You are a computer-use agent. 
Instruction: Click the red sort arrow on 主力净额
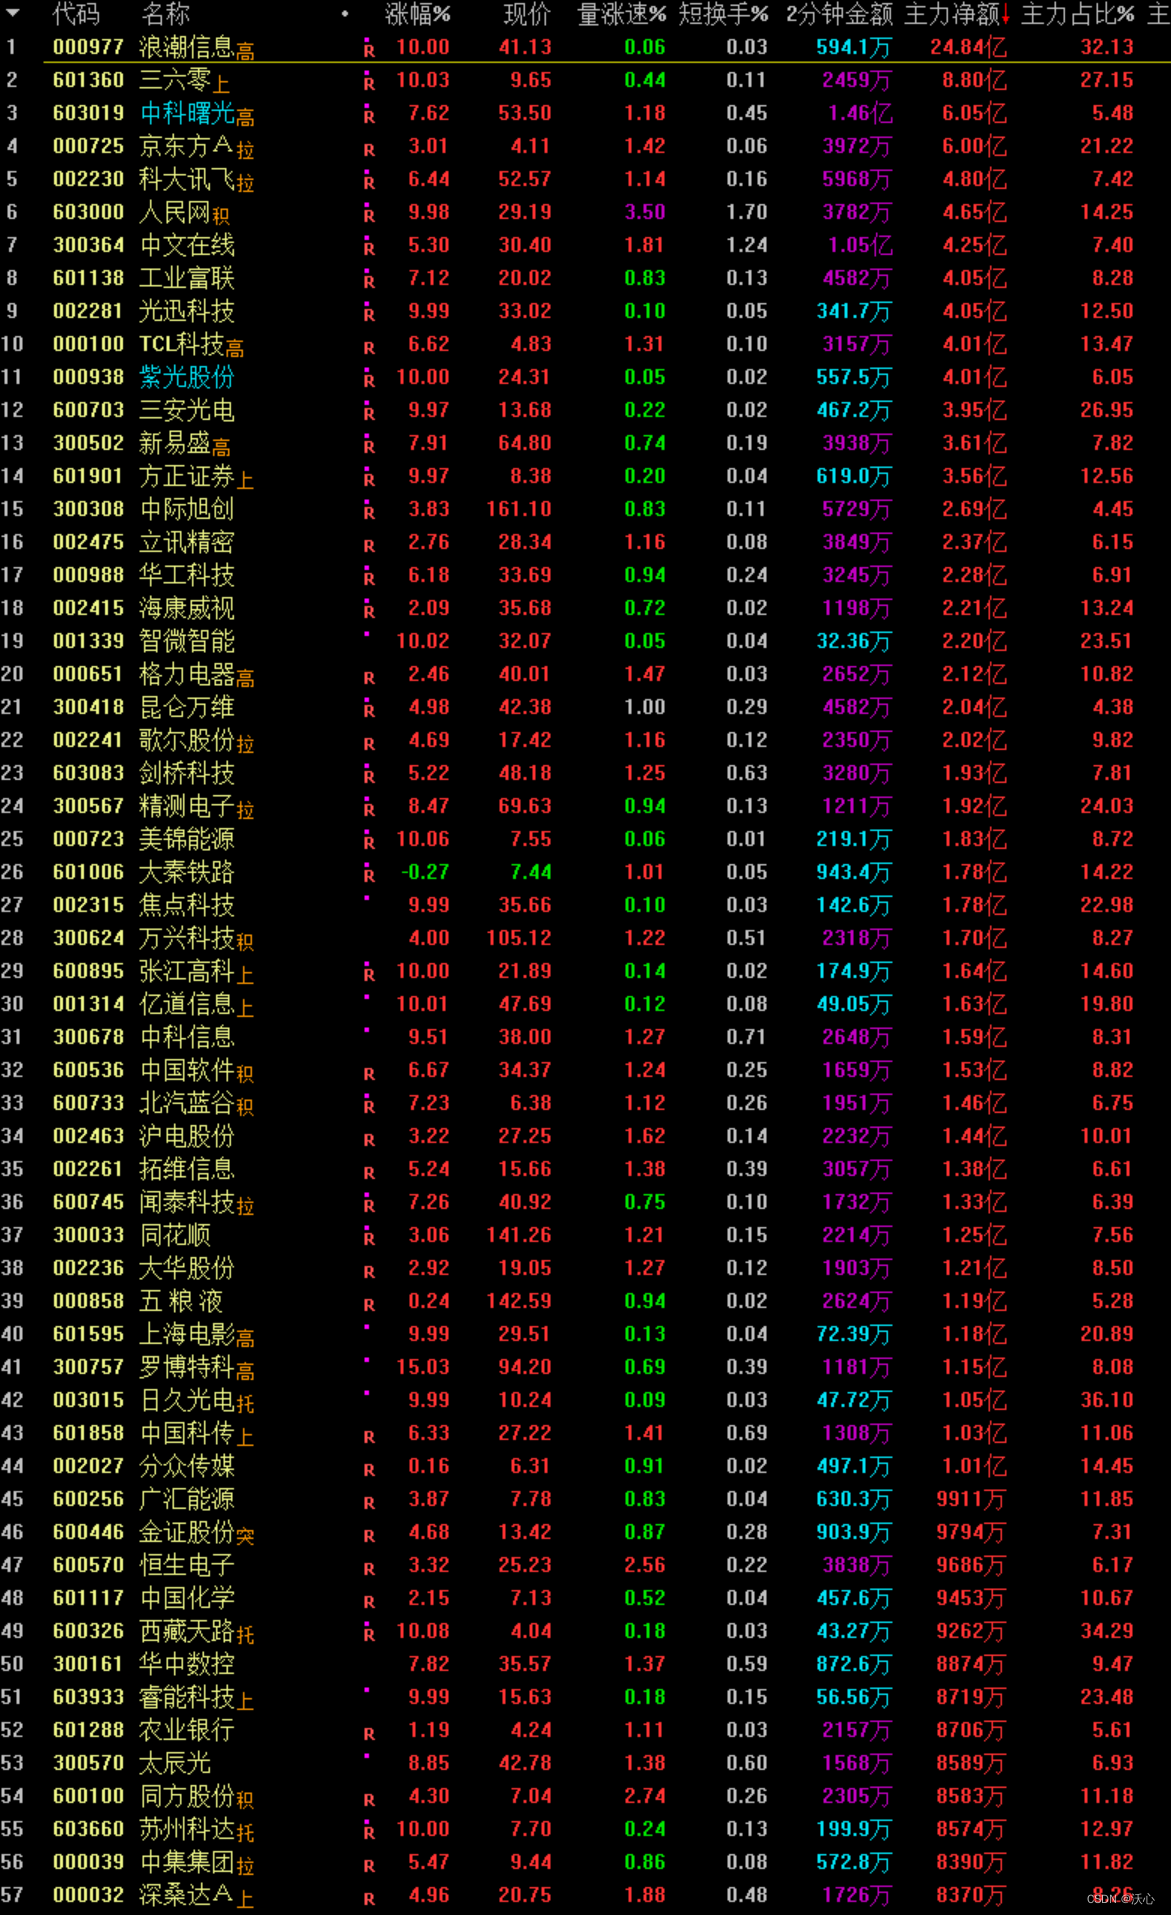[x=1005, y=15]
